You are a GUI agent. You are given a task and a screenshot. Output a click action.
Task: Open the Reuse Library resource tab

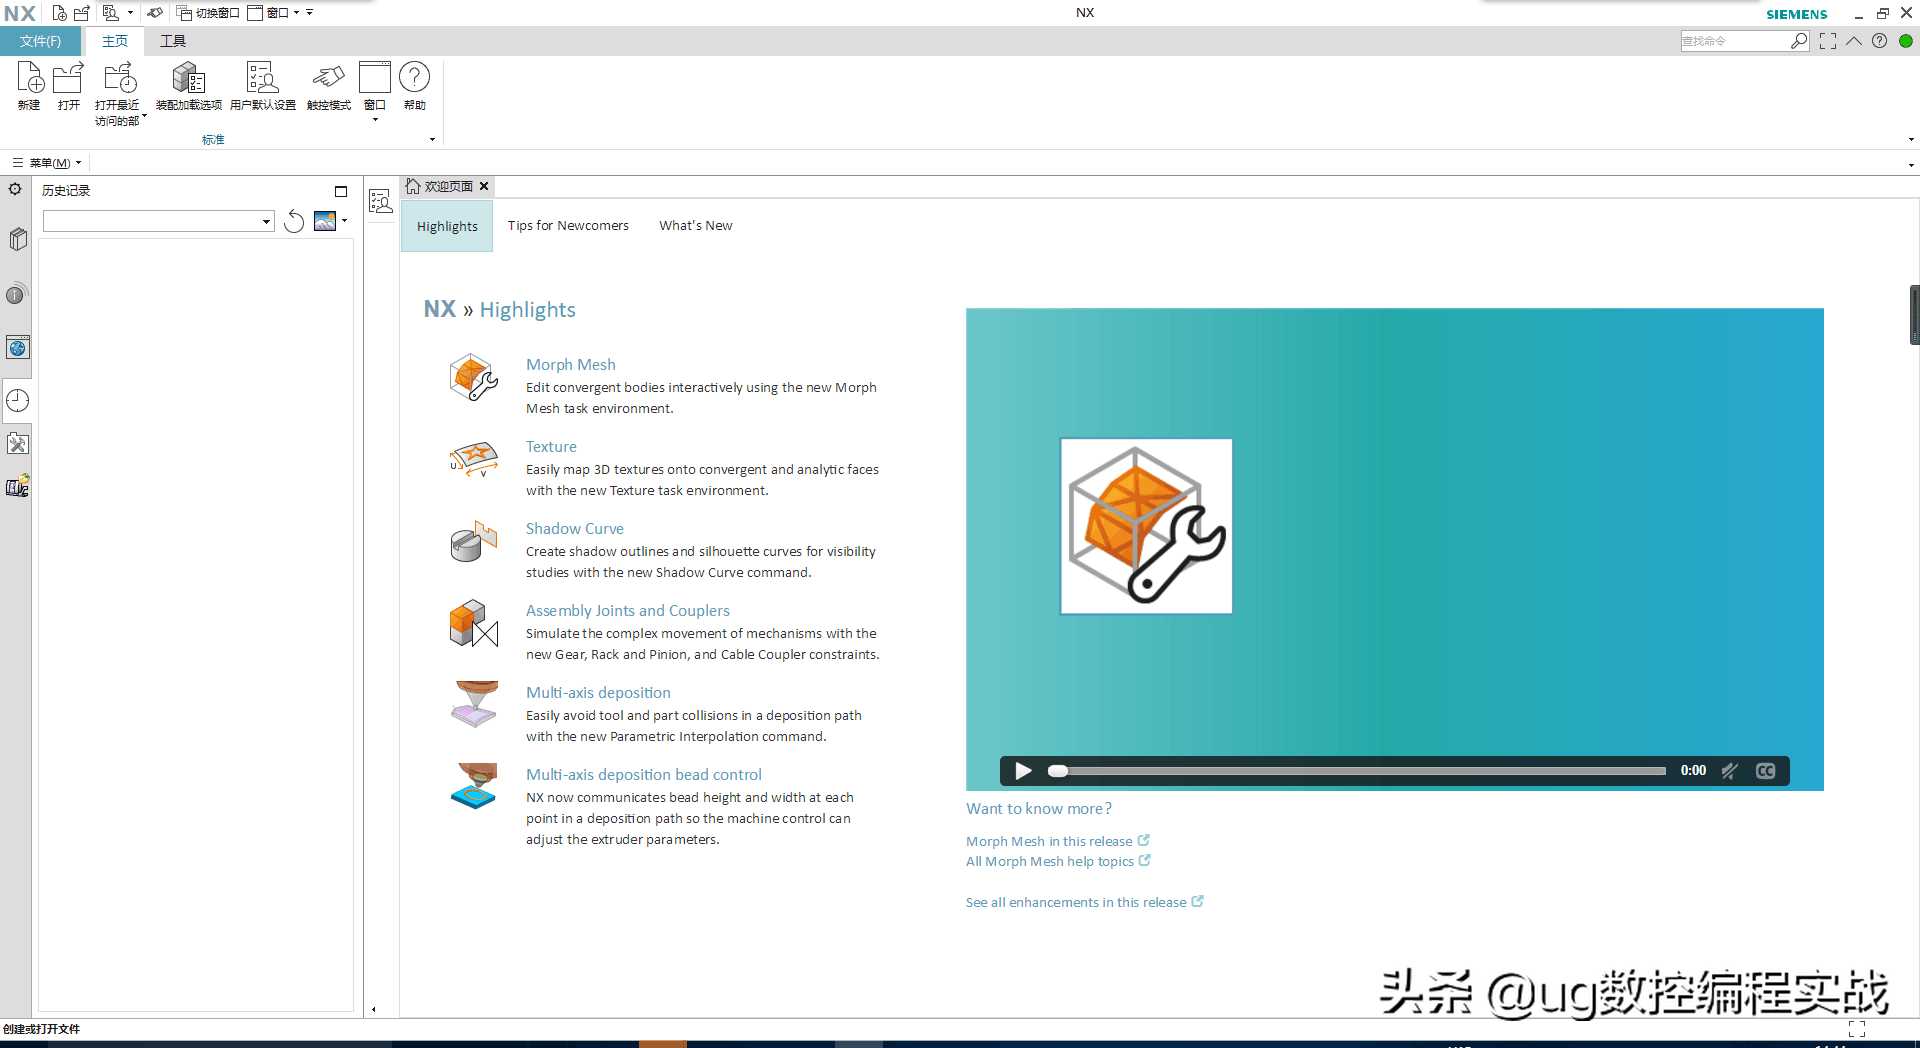click(17, 239)
